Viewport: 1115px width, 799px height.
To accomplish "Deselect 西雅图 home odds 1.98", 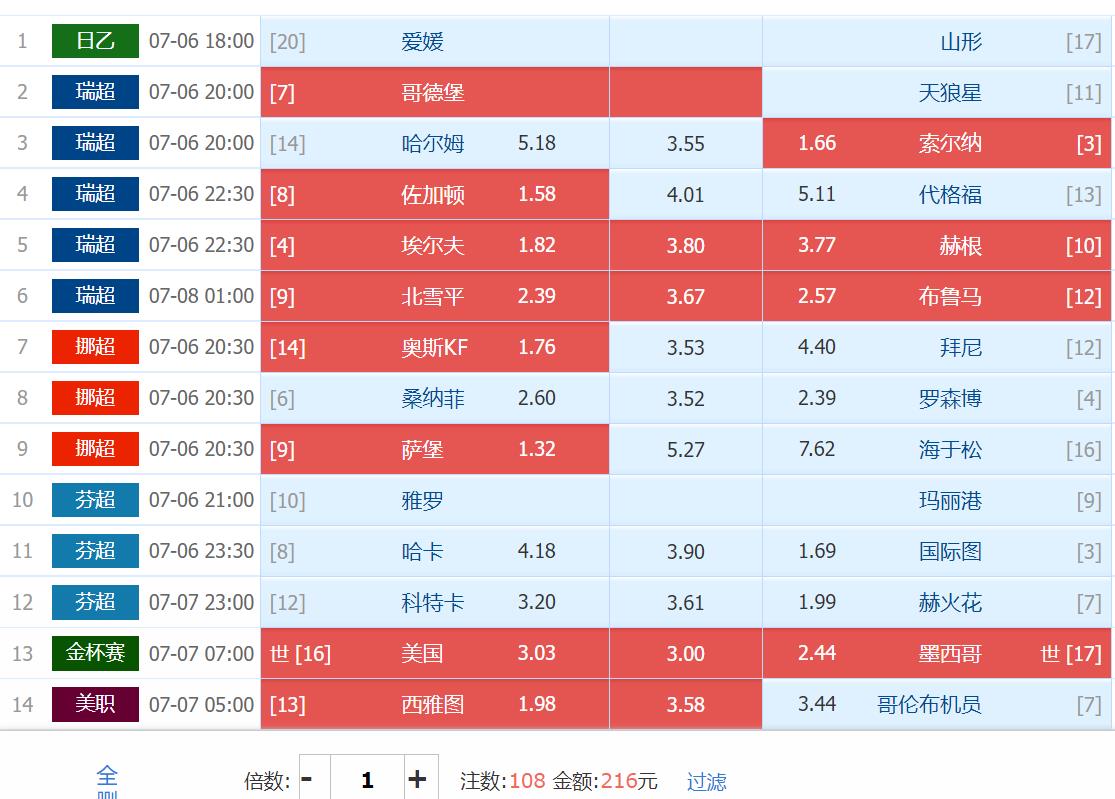I will (434, 704).
